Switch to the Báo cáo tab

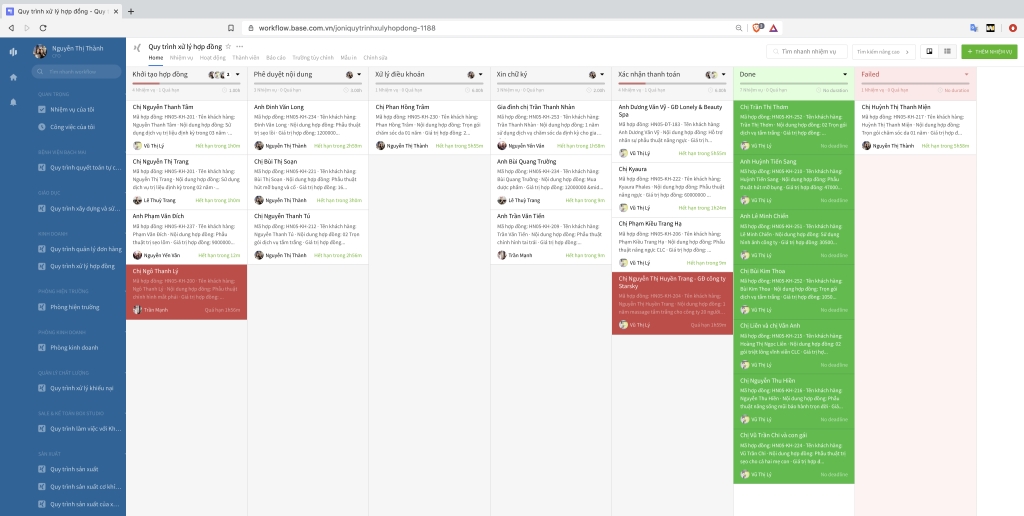[x=276, y=58]
